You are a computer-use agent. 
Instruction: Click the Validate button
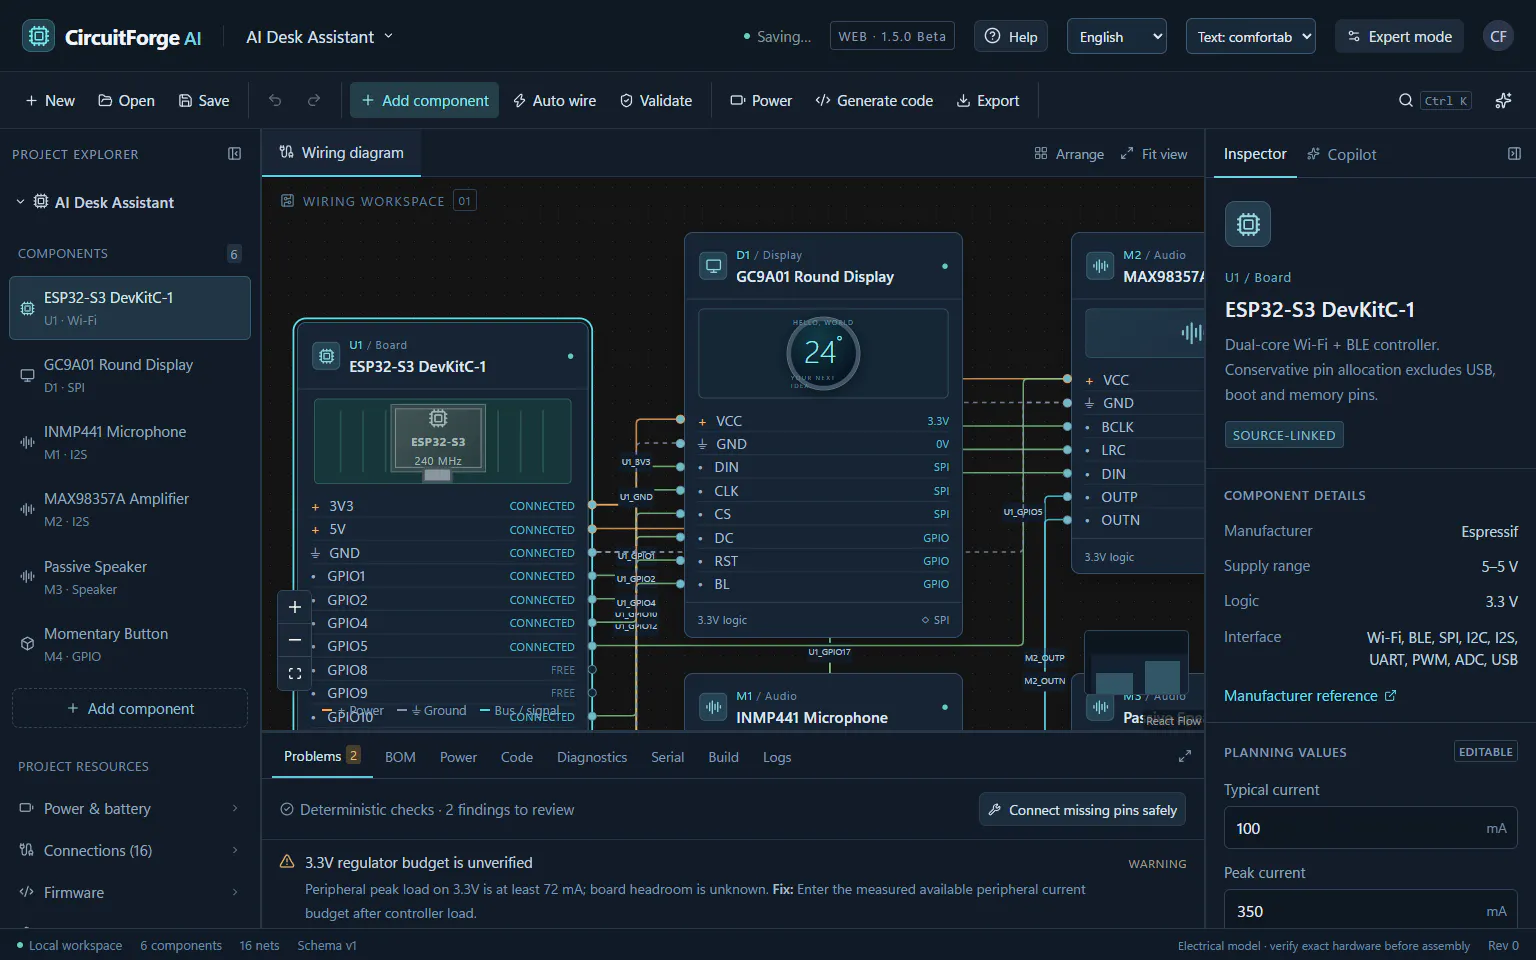click(656, 100)
